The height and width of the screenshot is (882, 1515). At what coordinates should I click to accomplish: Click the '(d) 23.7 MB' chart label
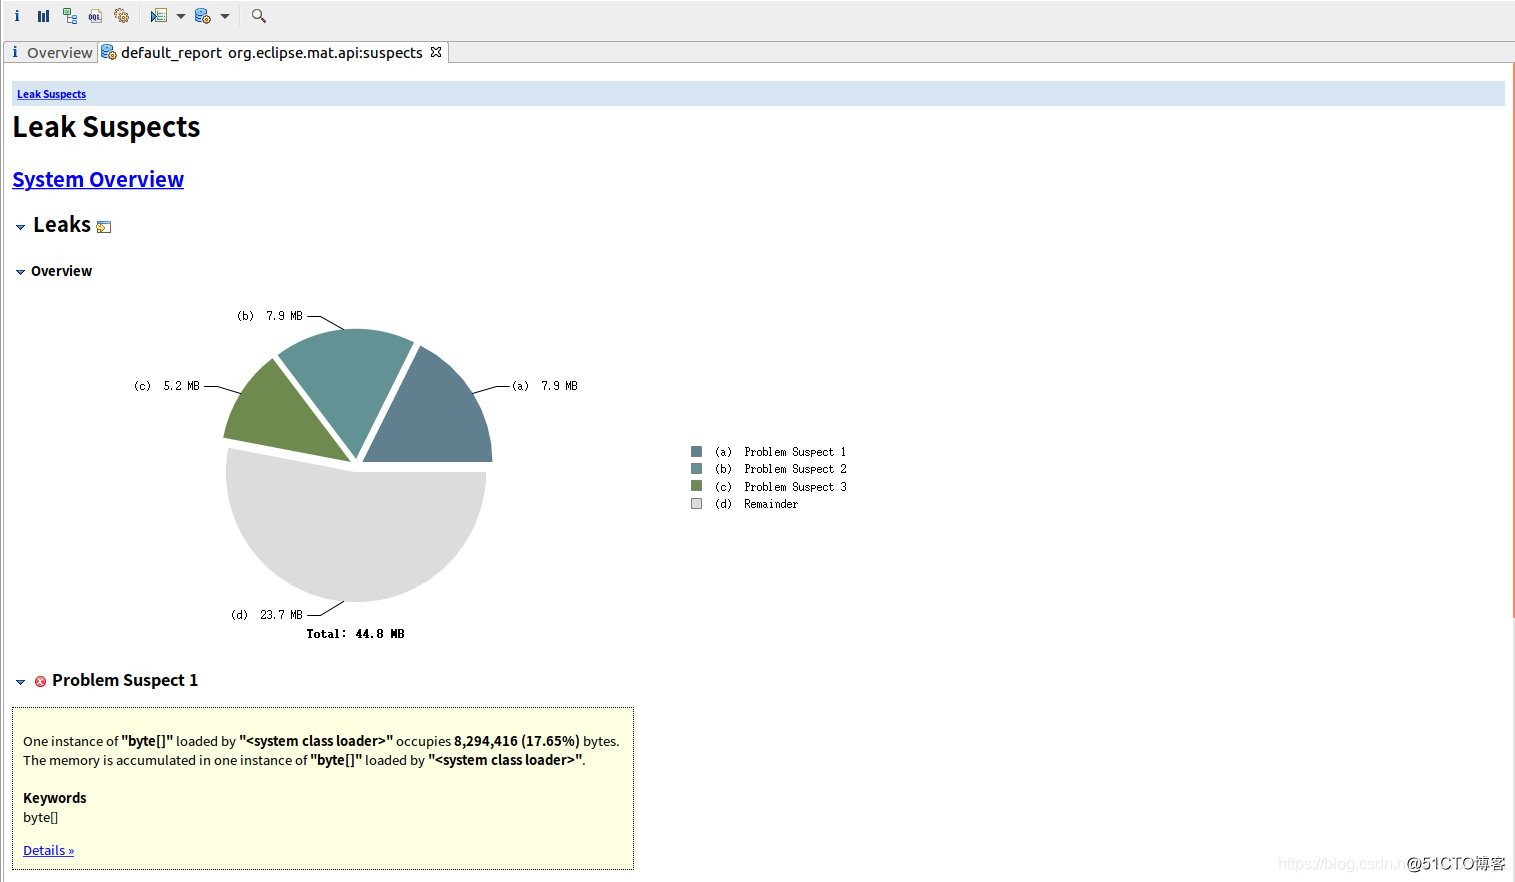(x=267, y=615)
